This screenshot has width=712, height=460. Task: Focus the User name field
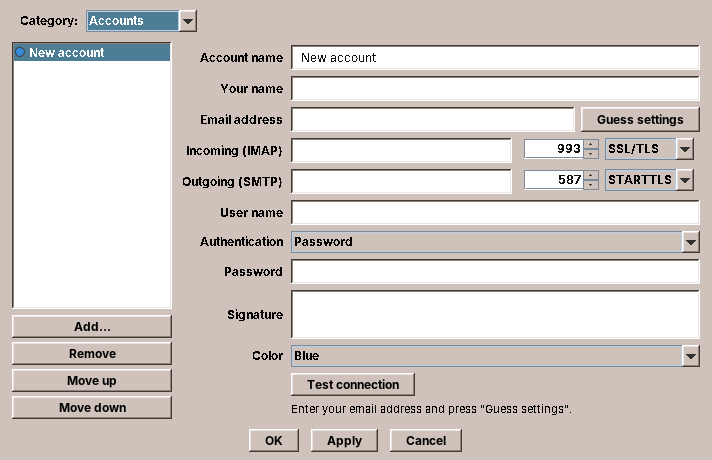click(x=495, y=212)
